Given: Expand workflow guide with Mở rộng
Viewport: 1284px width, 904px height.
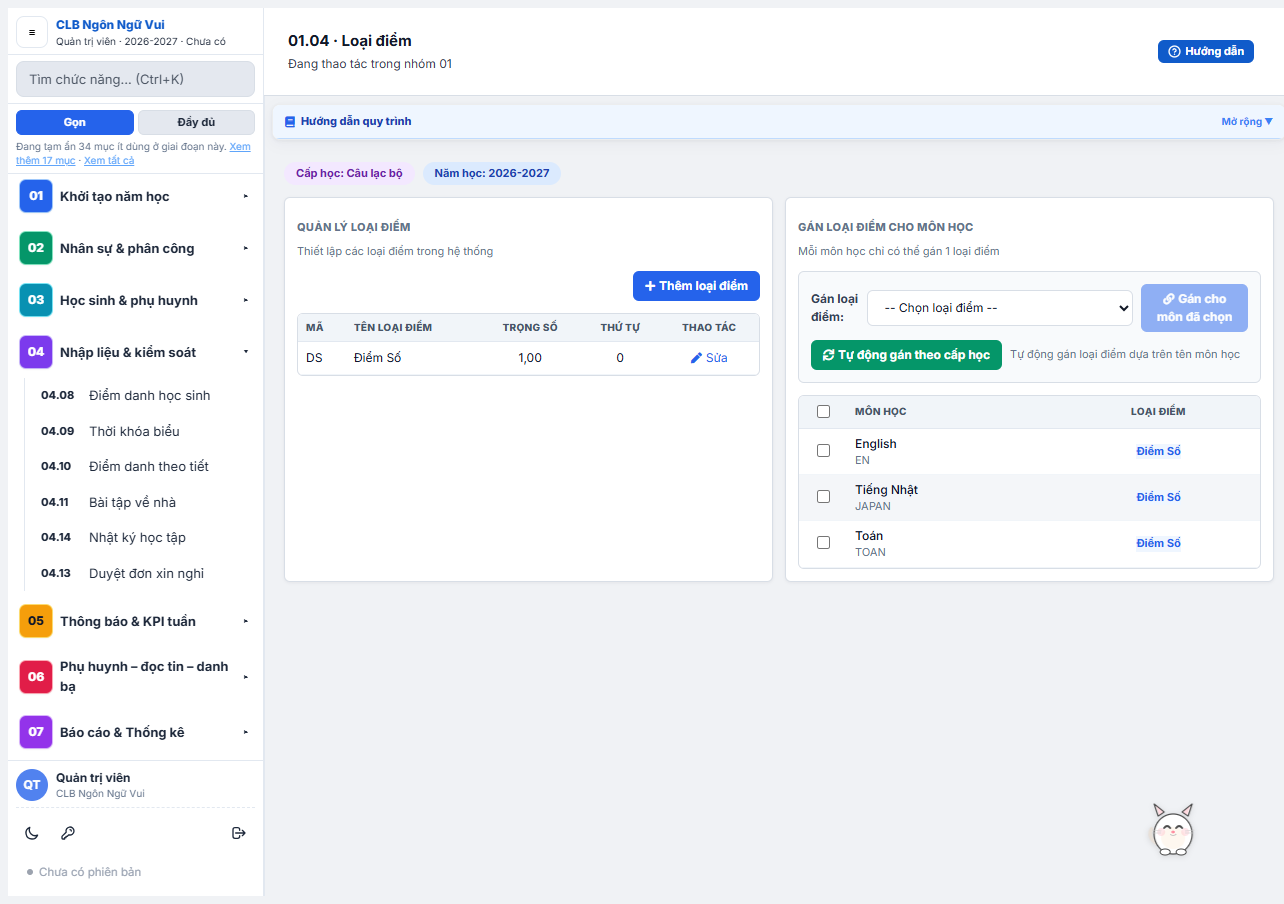Looking at the screenshot, I should click(1247, 122).
